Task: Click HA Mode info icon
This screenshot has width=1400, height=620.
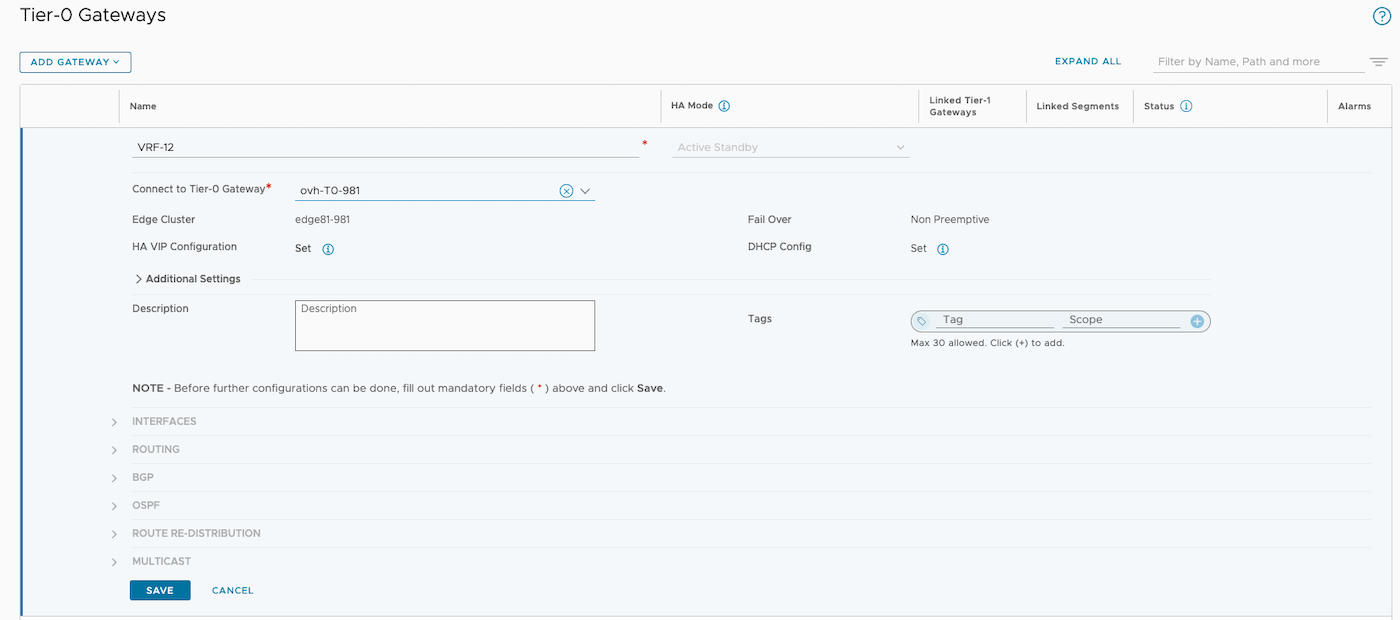Action: pyautogui.click(x=724, y=106)
